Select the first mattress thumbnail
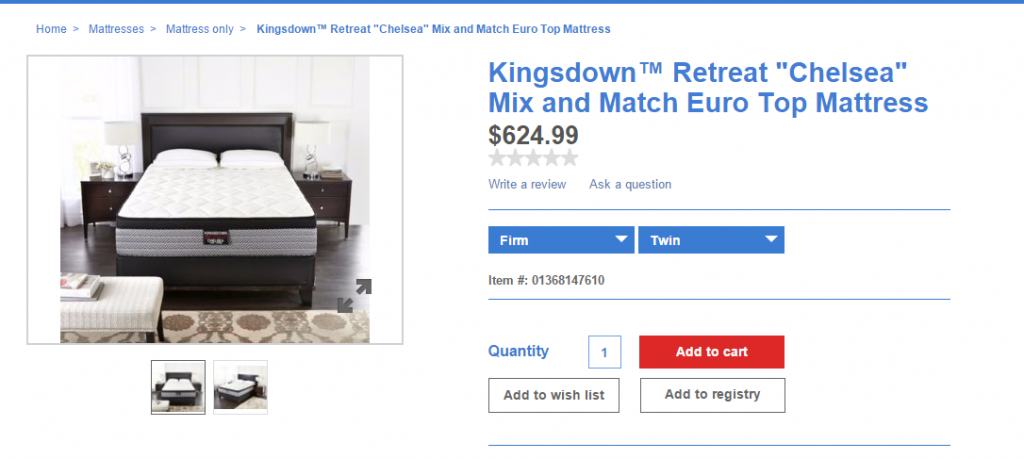 click(178, 387)
